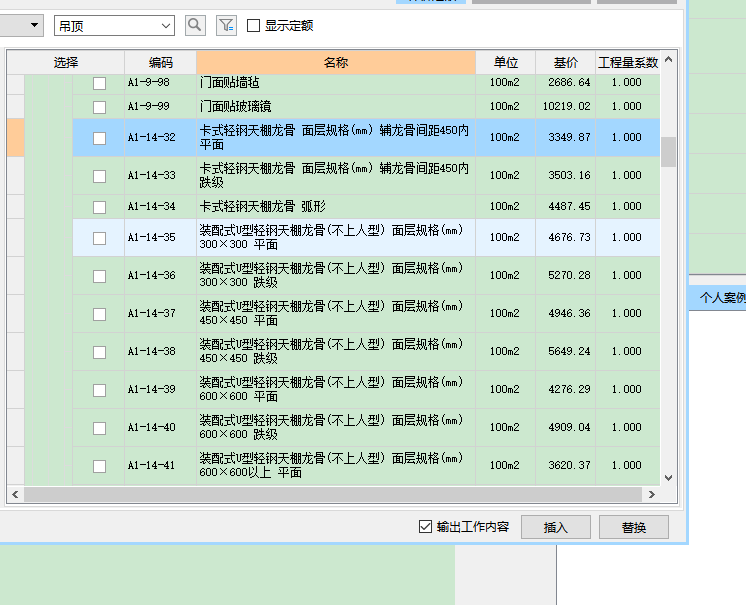
Task: Click the 插入 button
Action: 556,527
